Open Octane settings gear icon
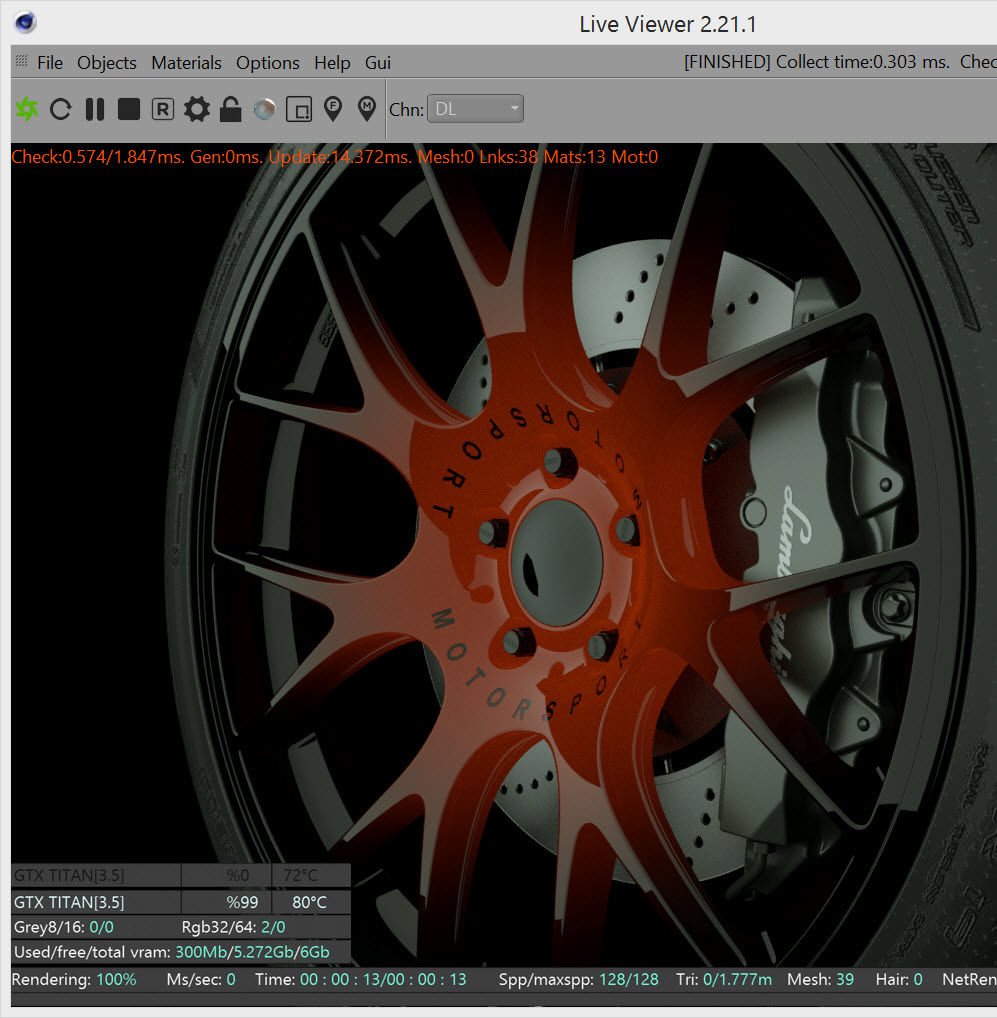 click(x=197, y=109)
